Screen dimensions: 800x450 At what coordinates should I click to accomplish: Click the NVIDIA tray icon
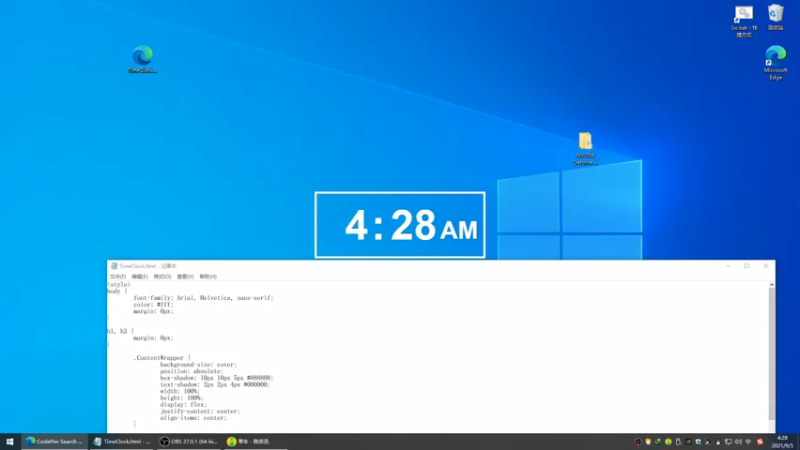tap(688, 442)
